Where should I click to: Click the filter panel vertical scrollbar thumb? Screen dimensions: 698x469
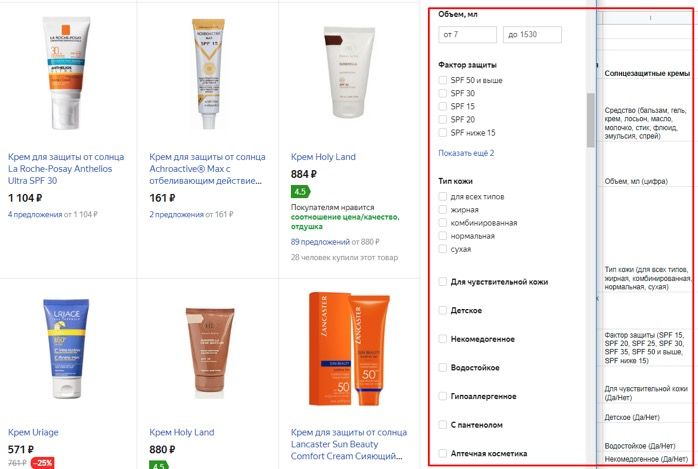point(591,120)
